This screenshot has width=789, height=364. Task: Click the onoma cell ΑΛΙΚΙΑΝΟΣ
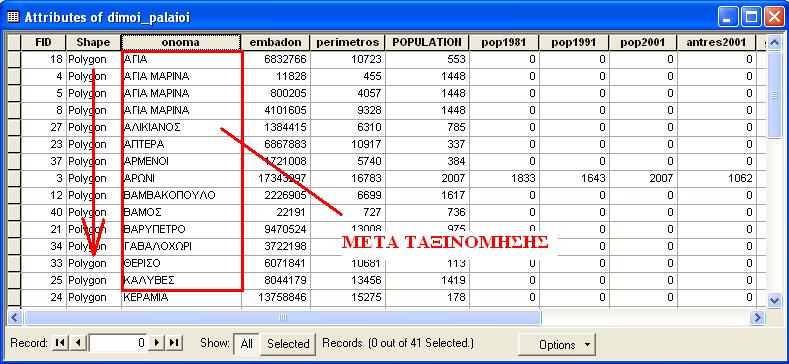coord(181,127)
